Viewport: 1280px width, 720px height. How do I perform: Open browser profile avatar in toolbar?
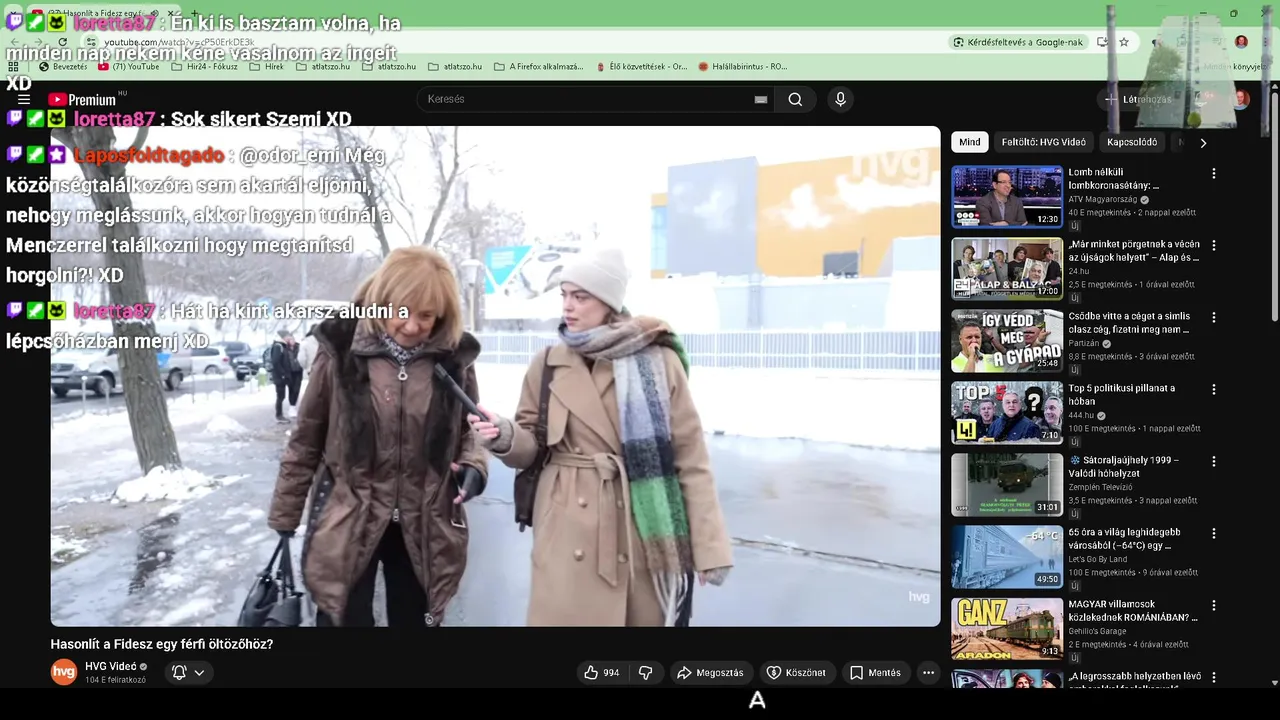[1241, 42]
